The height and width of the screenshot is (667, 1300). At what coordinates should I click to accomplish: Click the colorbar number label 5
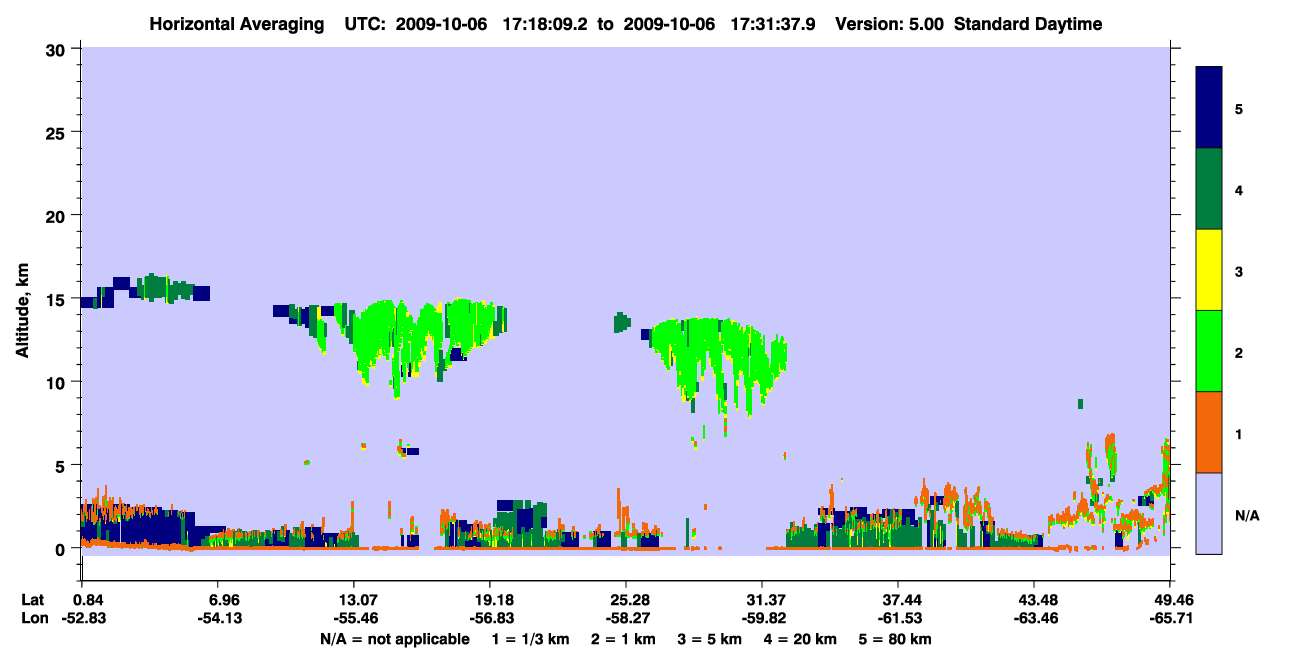tap(1239, 109)
